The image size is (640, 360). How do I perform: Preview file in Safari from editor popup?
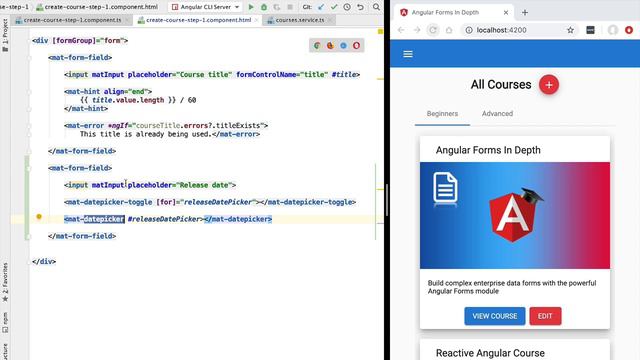(x=343, y=46)
